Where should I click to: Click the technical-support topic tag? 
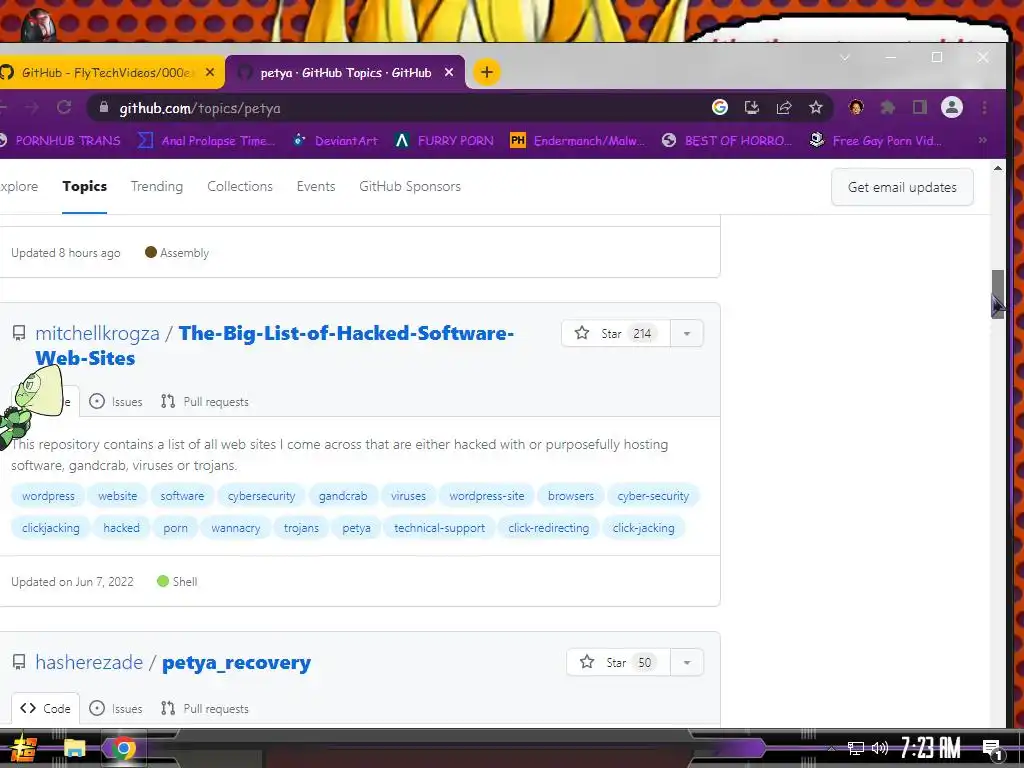[x=440, y=528]
